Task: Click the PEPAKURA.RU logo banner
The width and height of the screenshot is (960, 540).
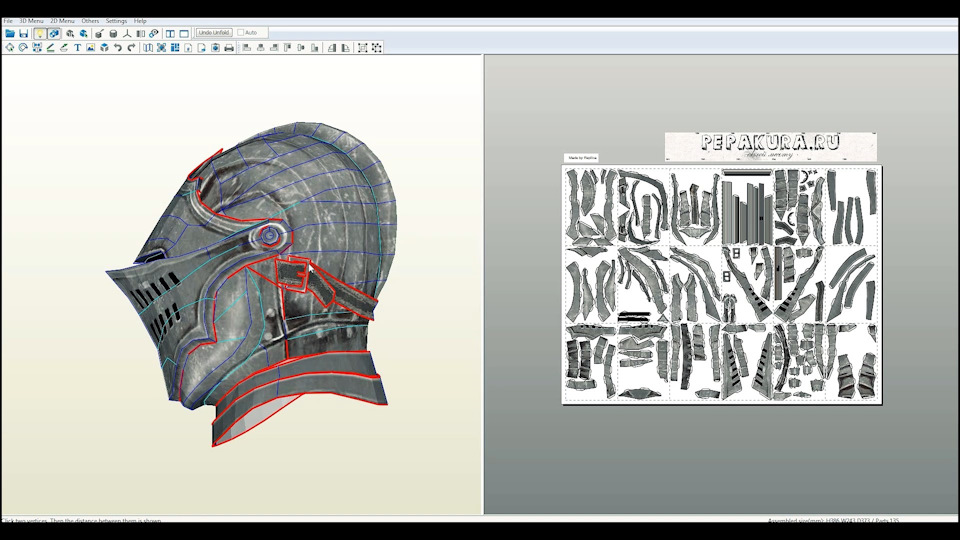Action: (770, 145)
